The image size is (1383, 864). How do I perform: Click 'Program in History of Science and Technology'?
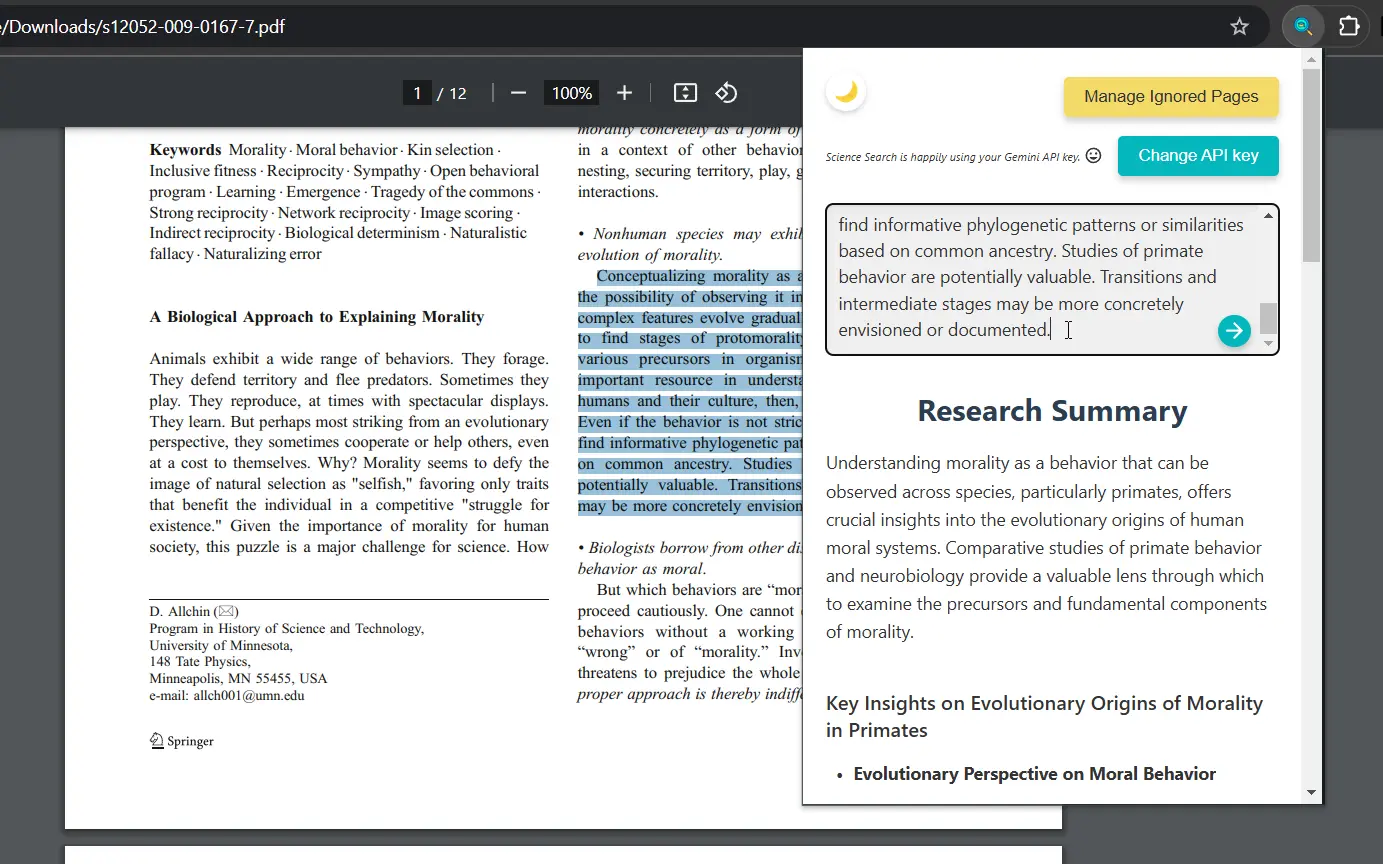click(x=286, y=629)
